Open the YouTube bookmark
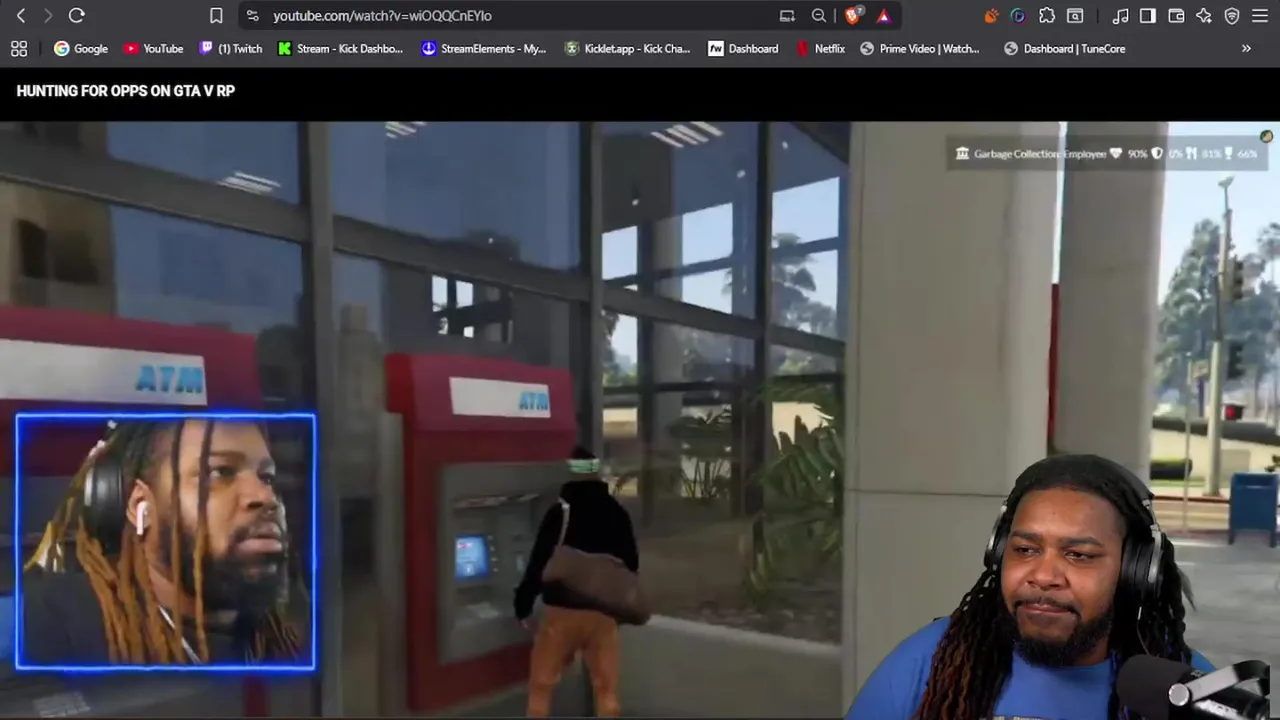Screen dimensions: 1280x720 coord(154,48)
